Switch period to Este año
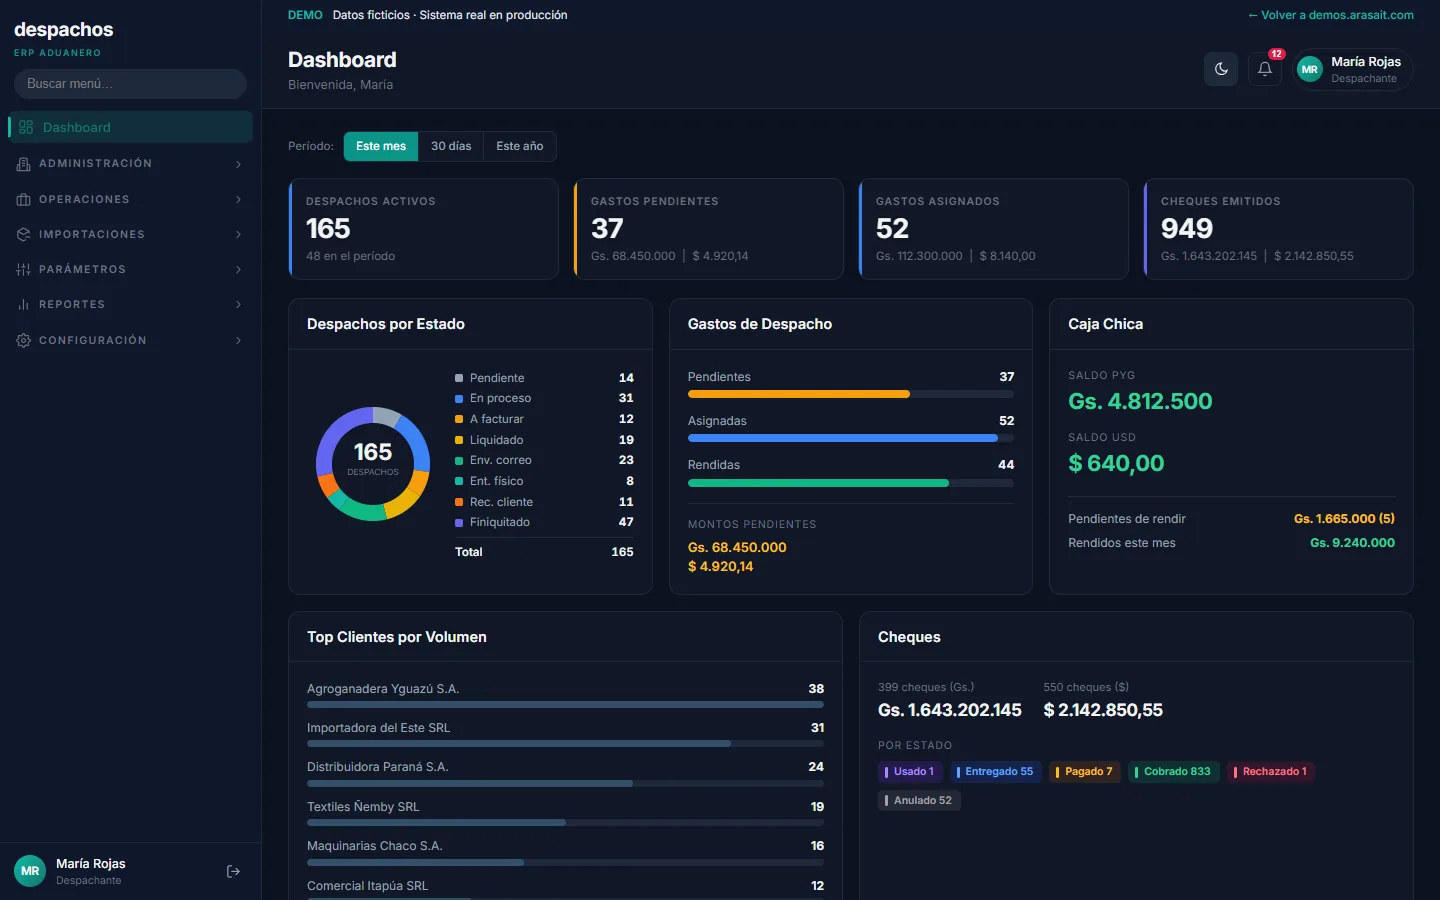Screen dimensions: 1440x900 pyautogui.click(x=520, y=146)
